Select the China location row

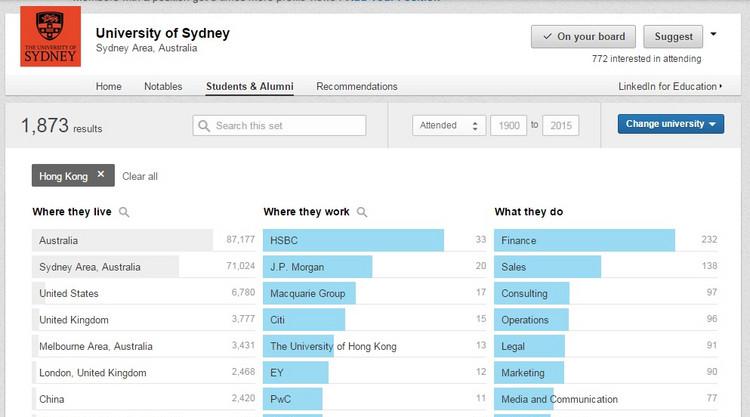pyautogui.click(x=143, y=399)
